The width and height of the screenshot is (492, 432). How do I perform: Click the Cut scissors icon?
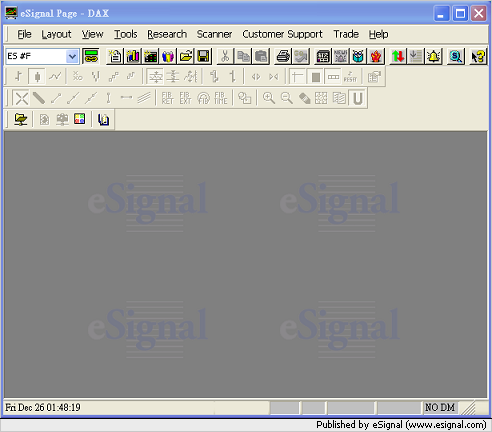(225, 56)
